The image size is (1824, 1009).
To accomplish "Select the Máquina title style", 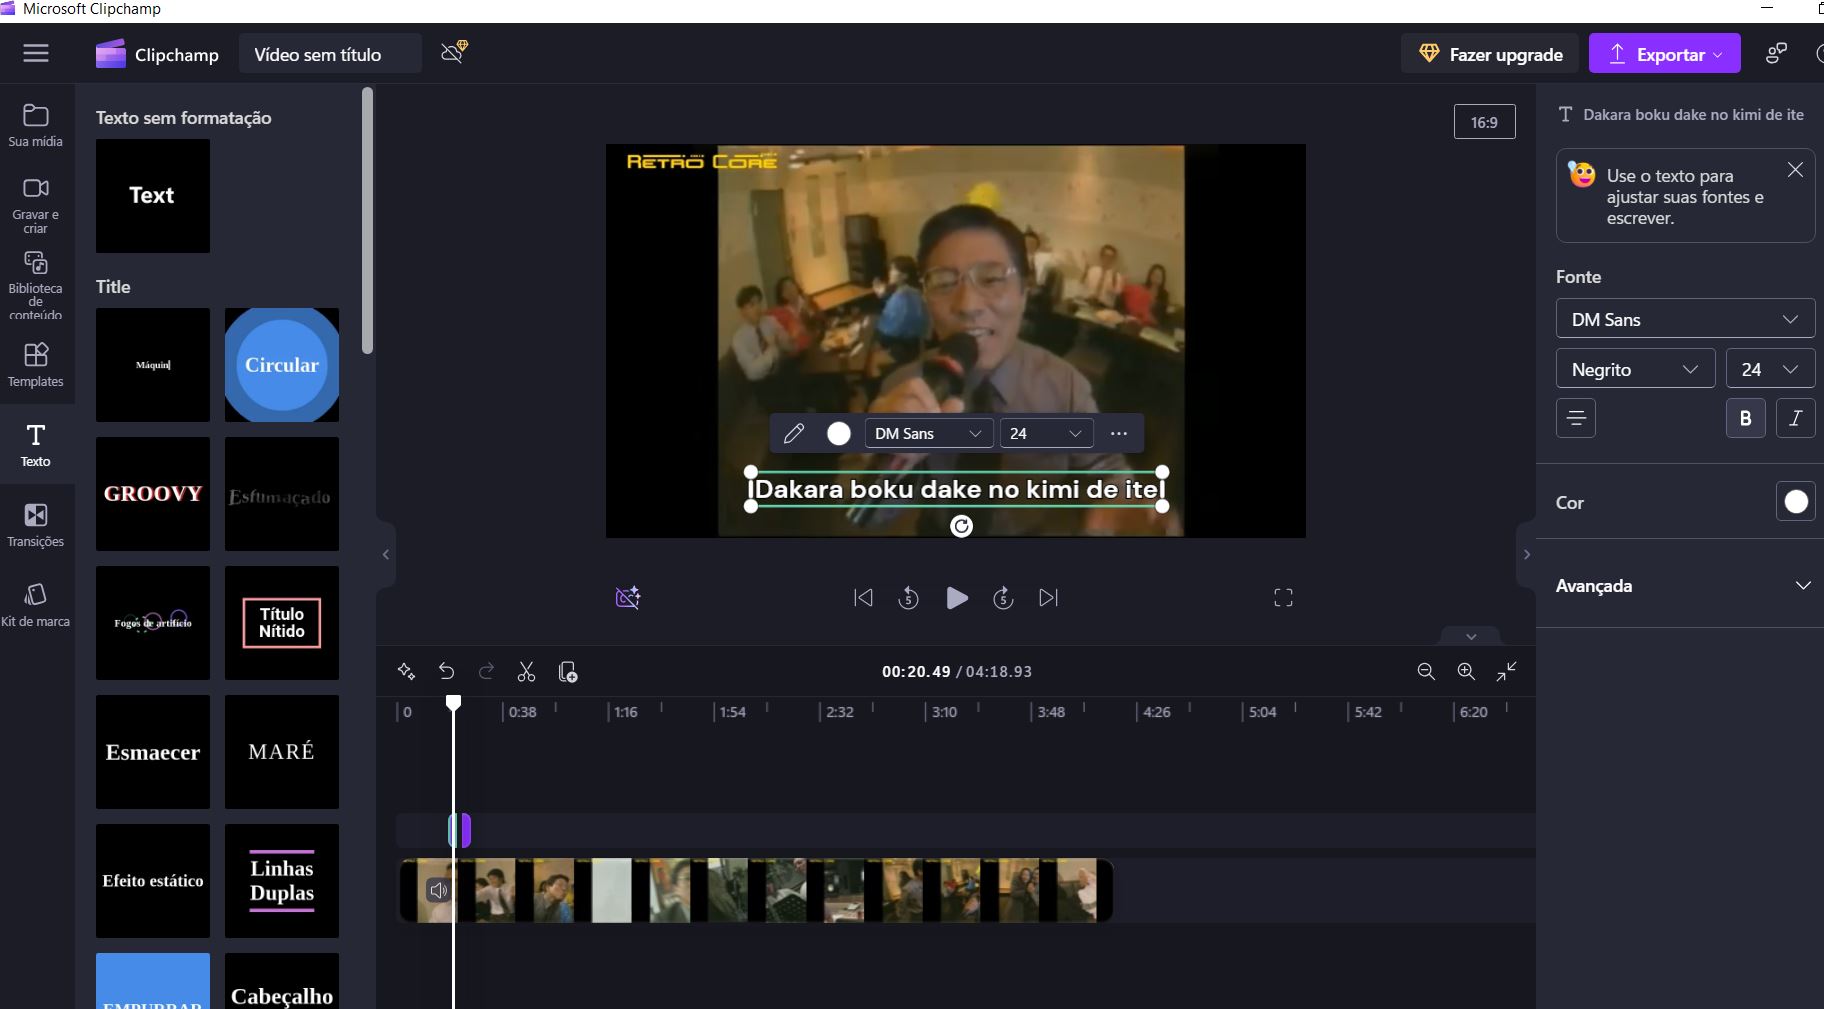I will point(153,365).
